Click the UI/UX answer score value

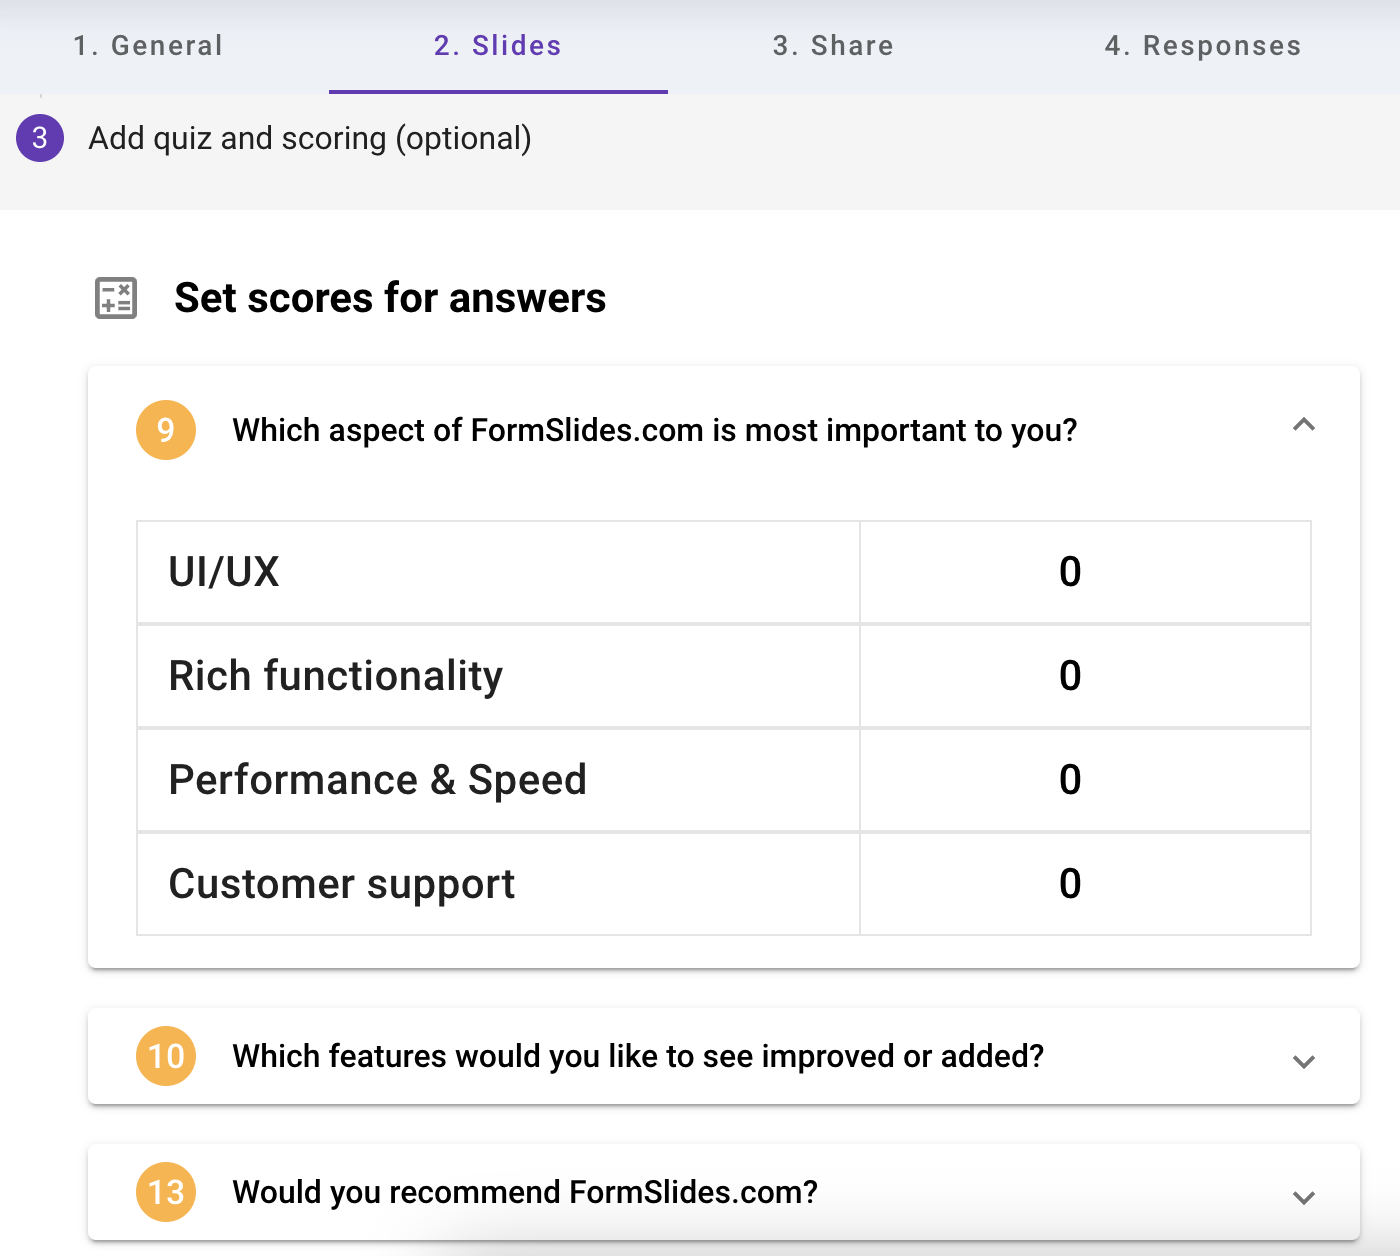tap(1070, 572)
